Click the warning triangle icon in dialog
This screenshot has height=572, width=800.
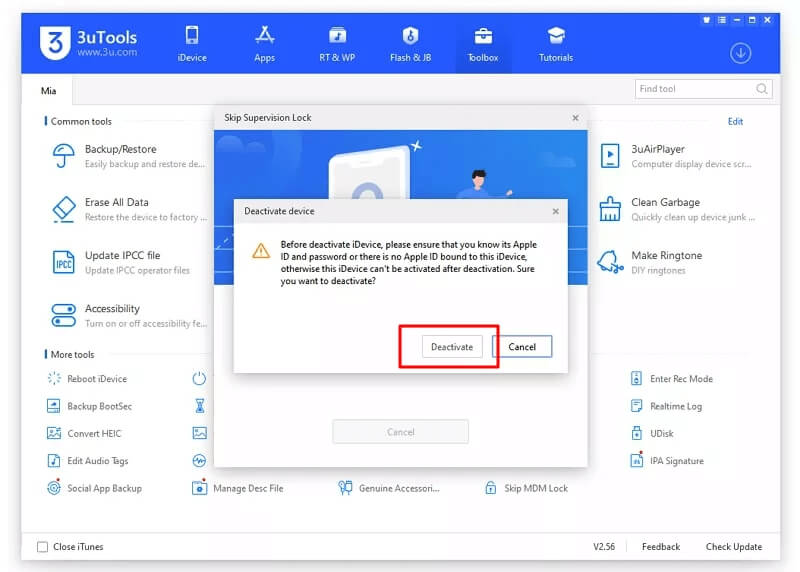pyautogui.click(x=261, y=251)
